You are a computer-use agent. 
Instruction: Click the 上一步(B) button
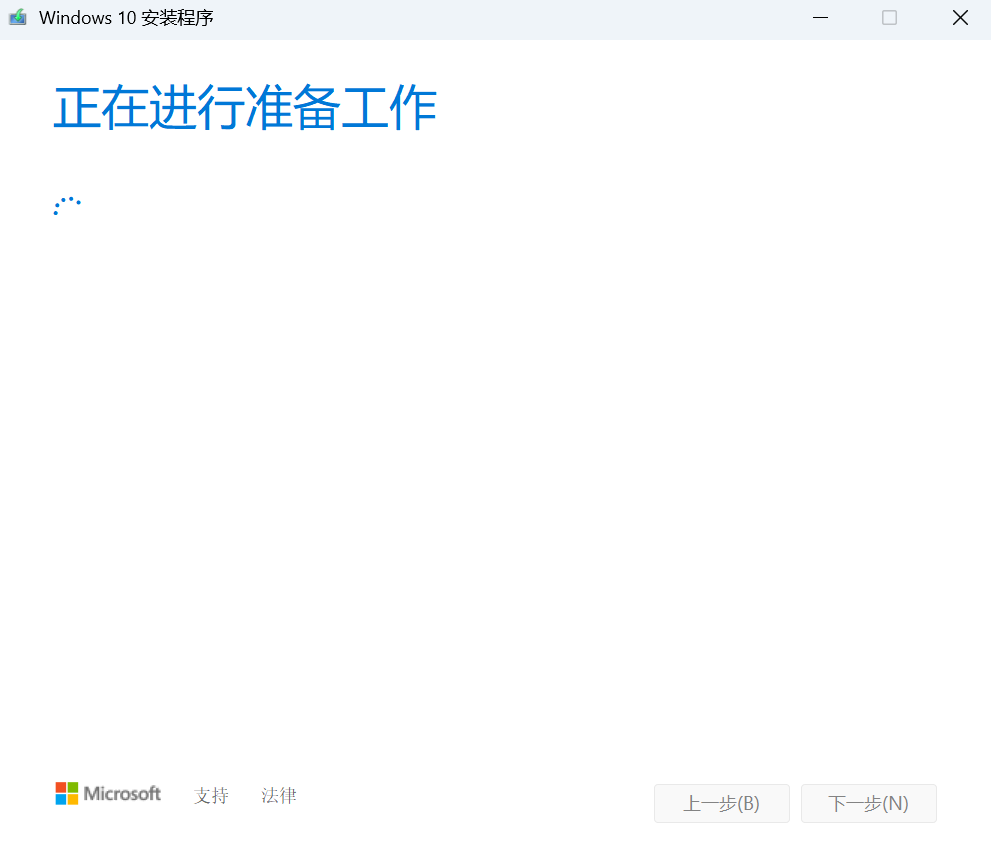pos(722,804)
